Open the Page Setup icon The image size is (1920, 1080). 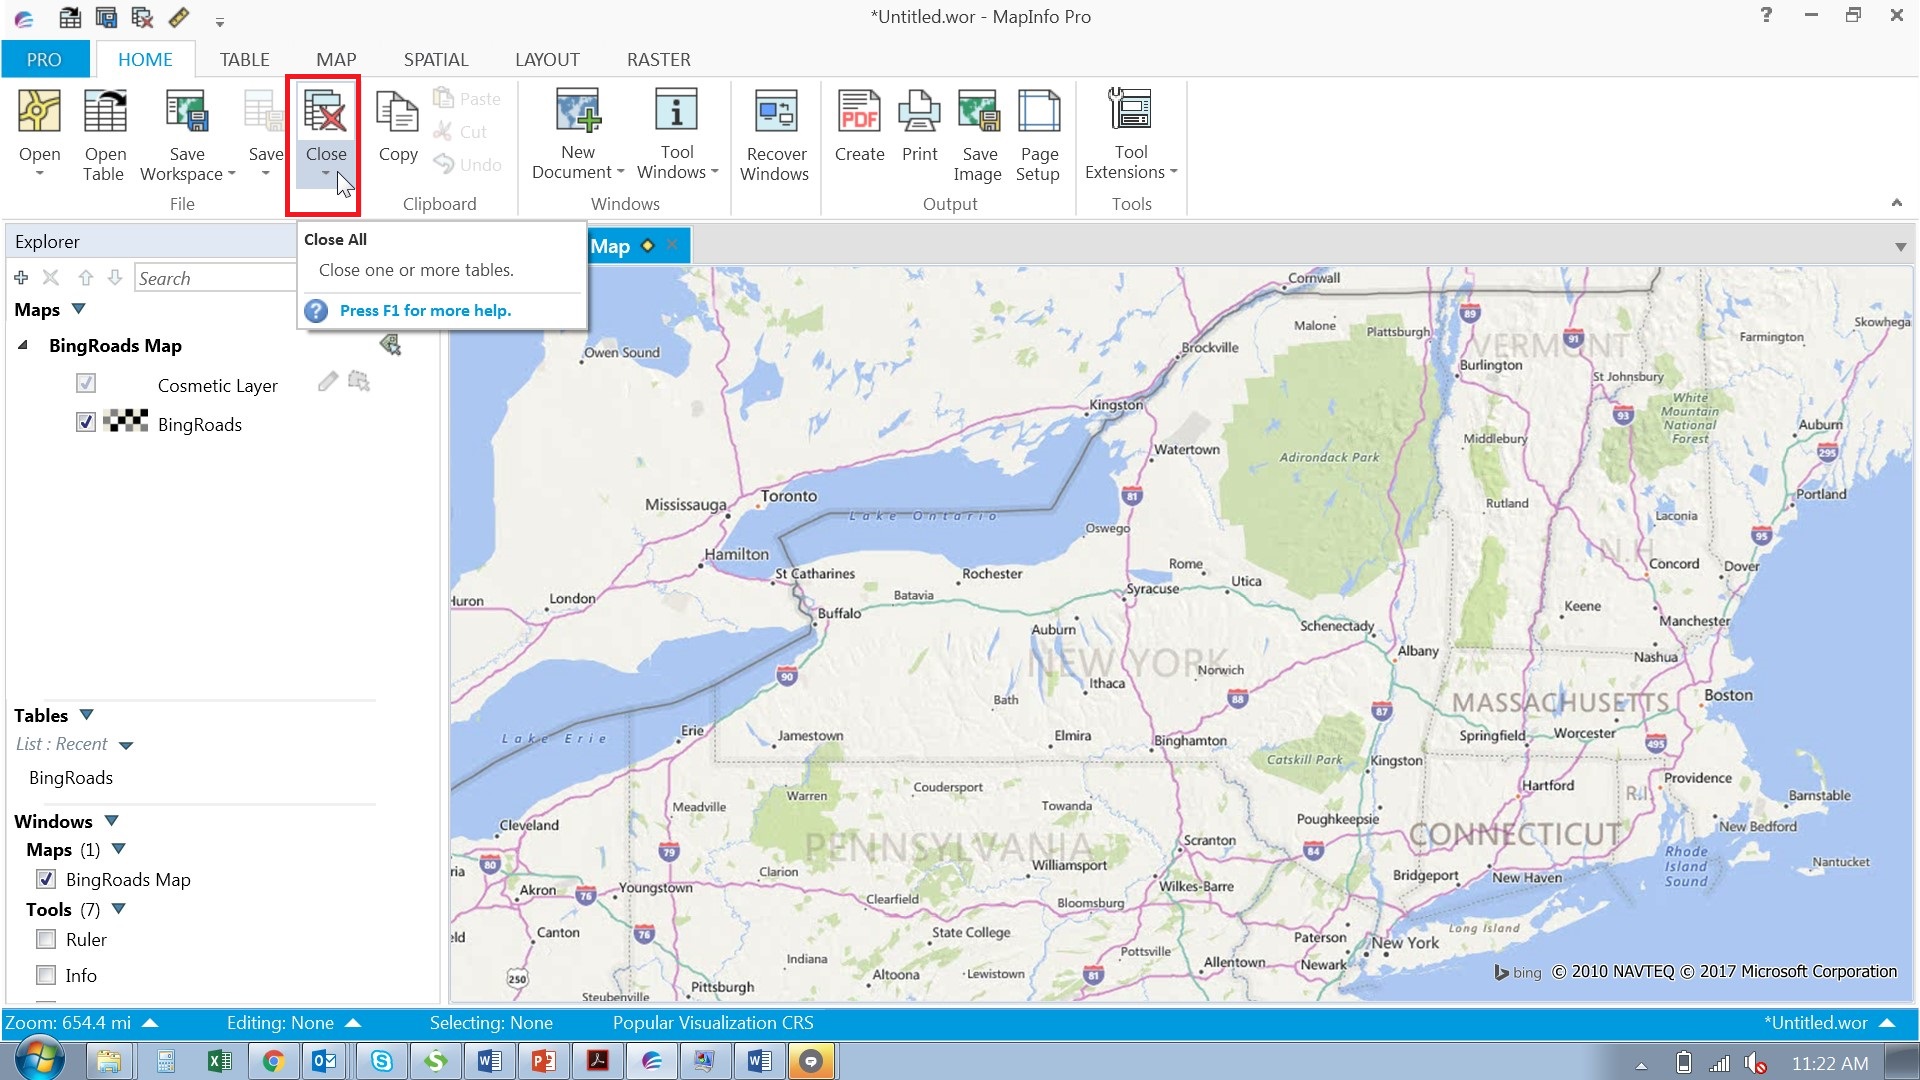tap(1038, 112)
